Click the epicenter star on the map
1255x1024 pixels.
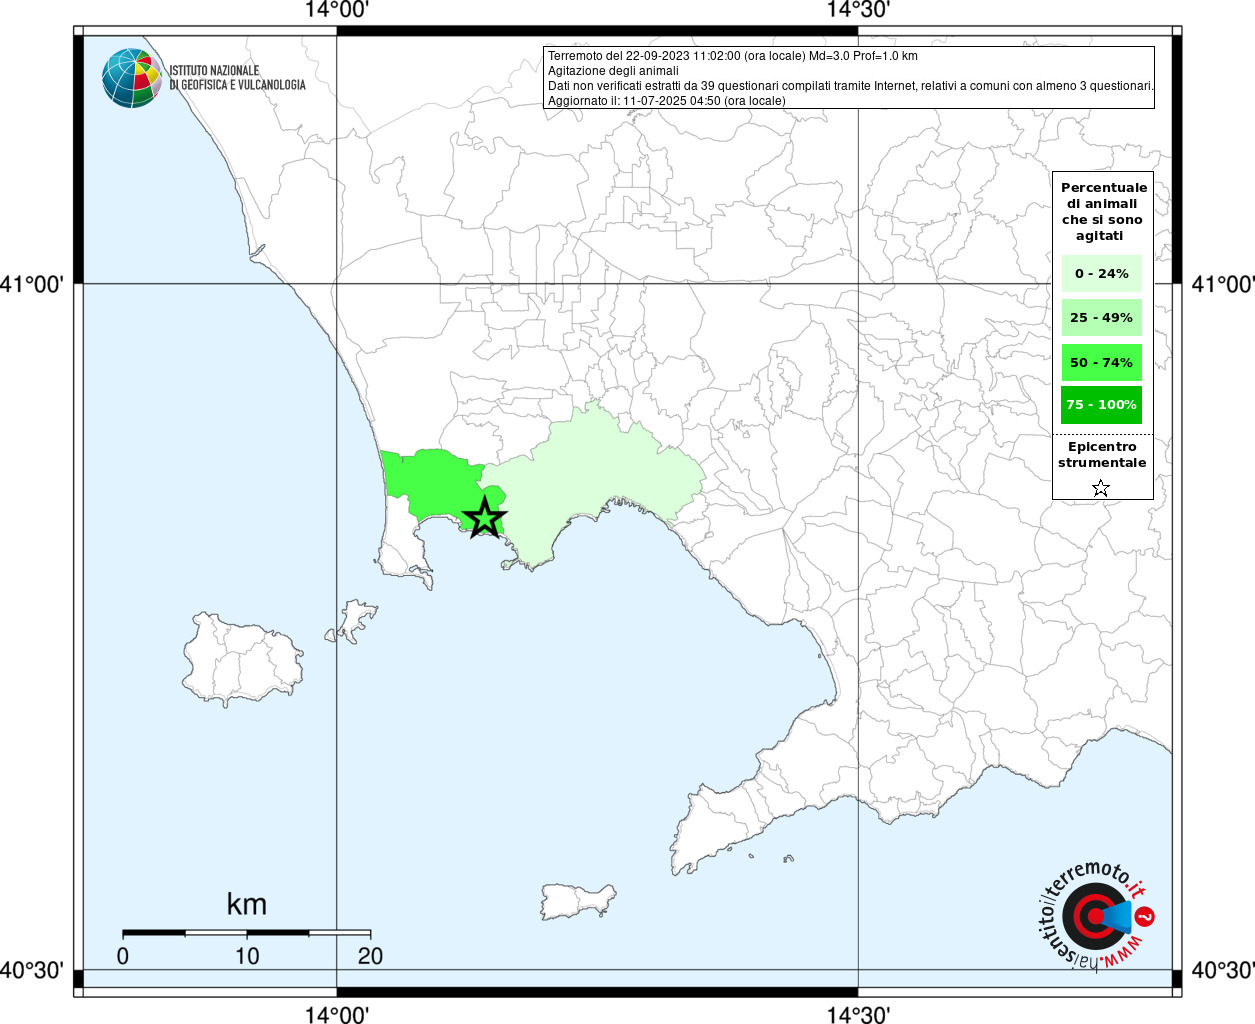[x=484, y=517]
